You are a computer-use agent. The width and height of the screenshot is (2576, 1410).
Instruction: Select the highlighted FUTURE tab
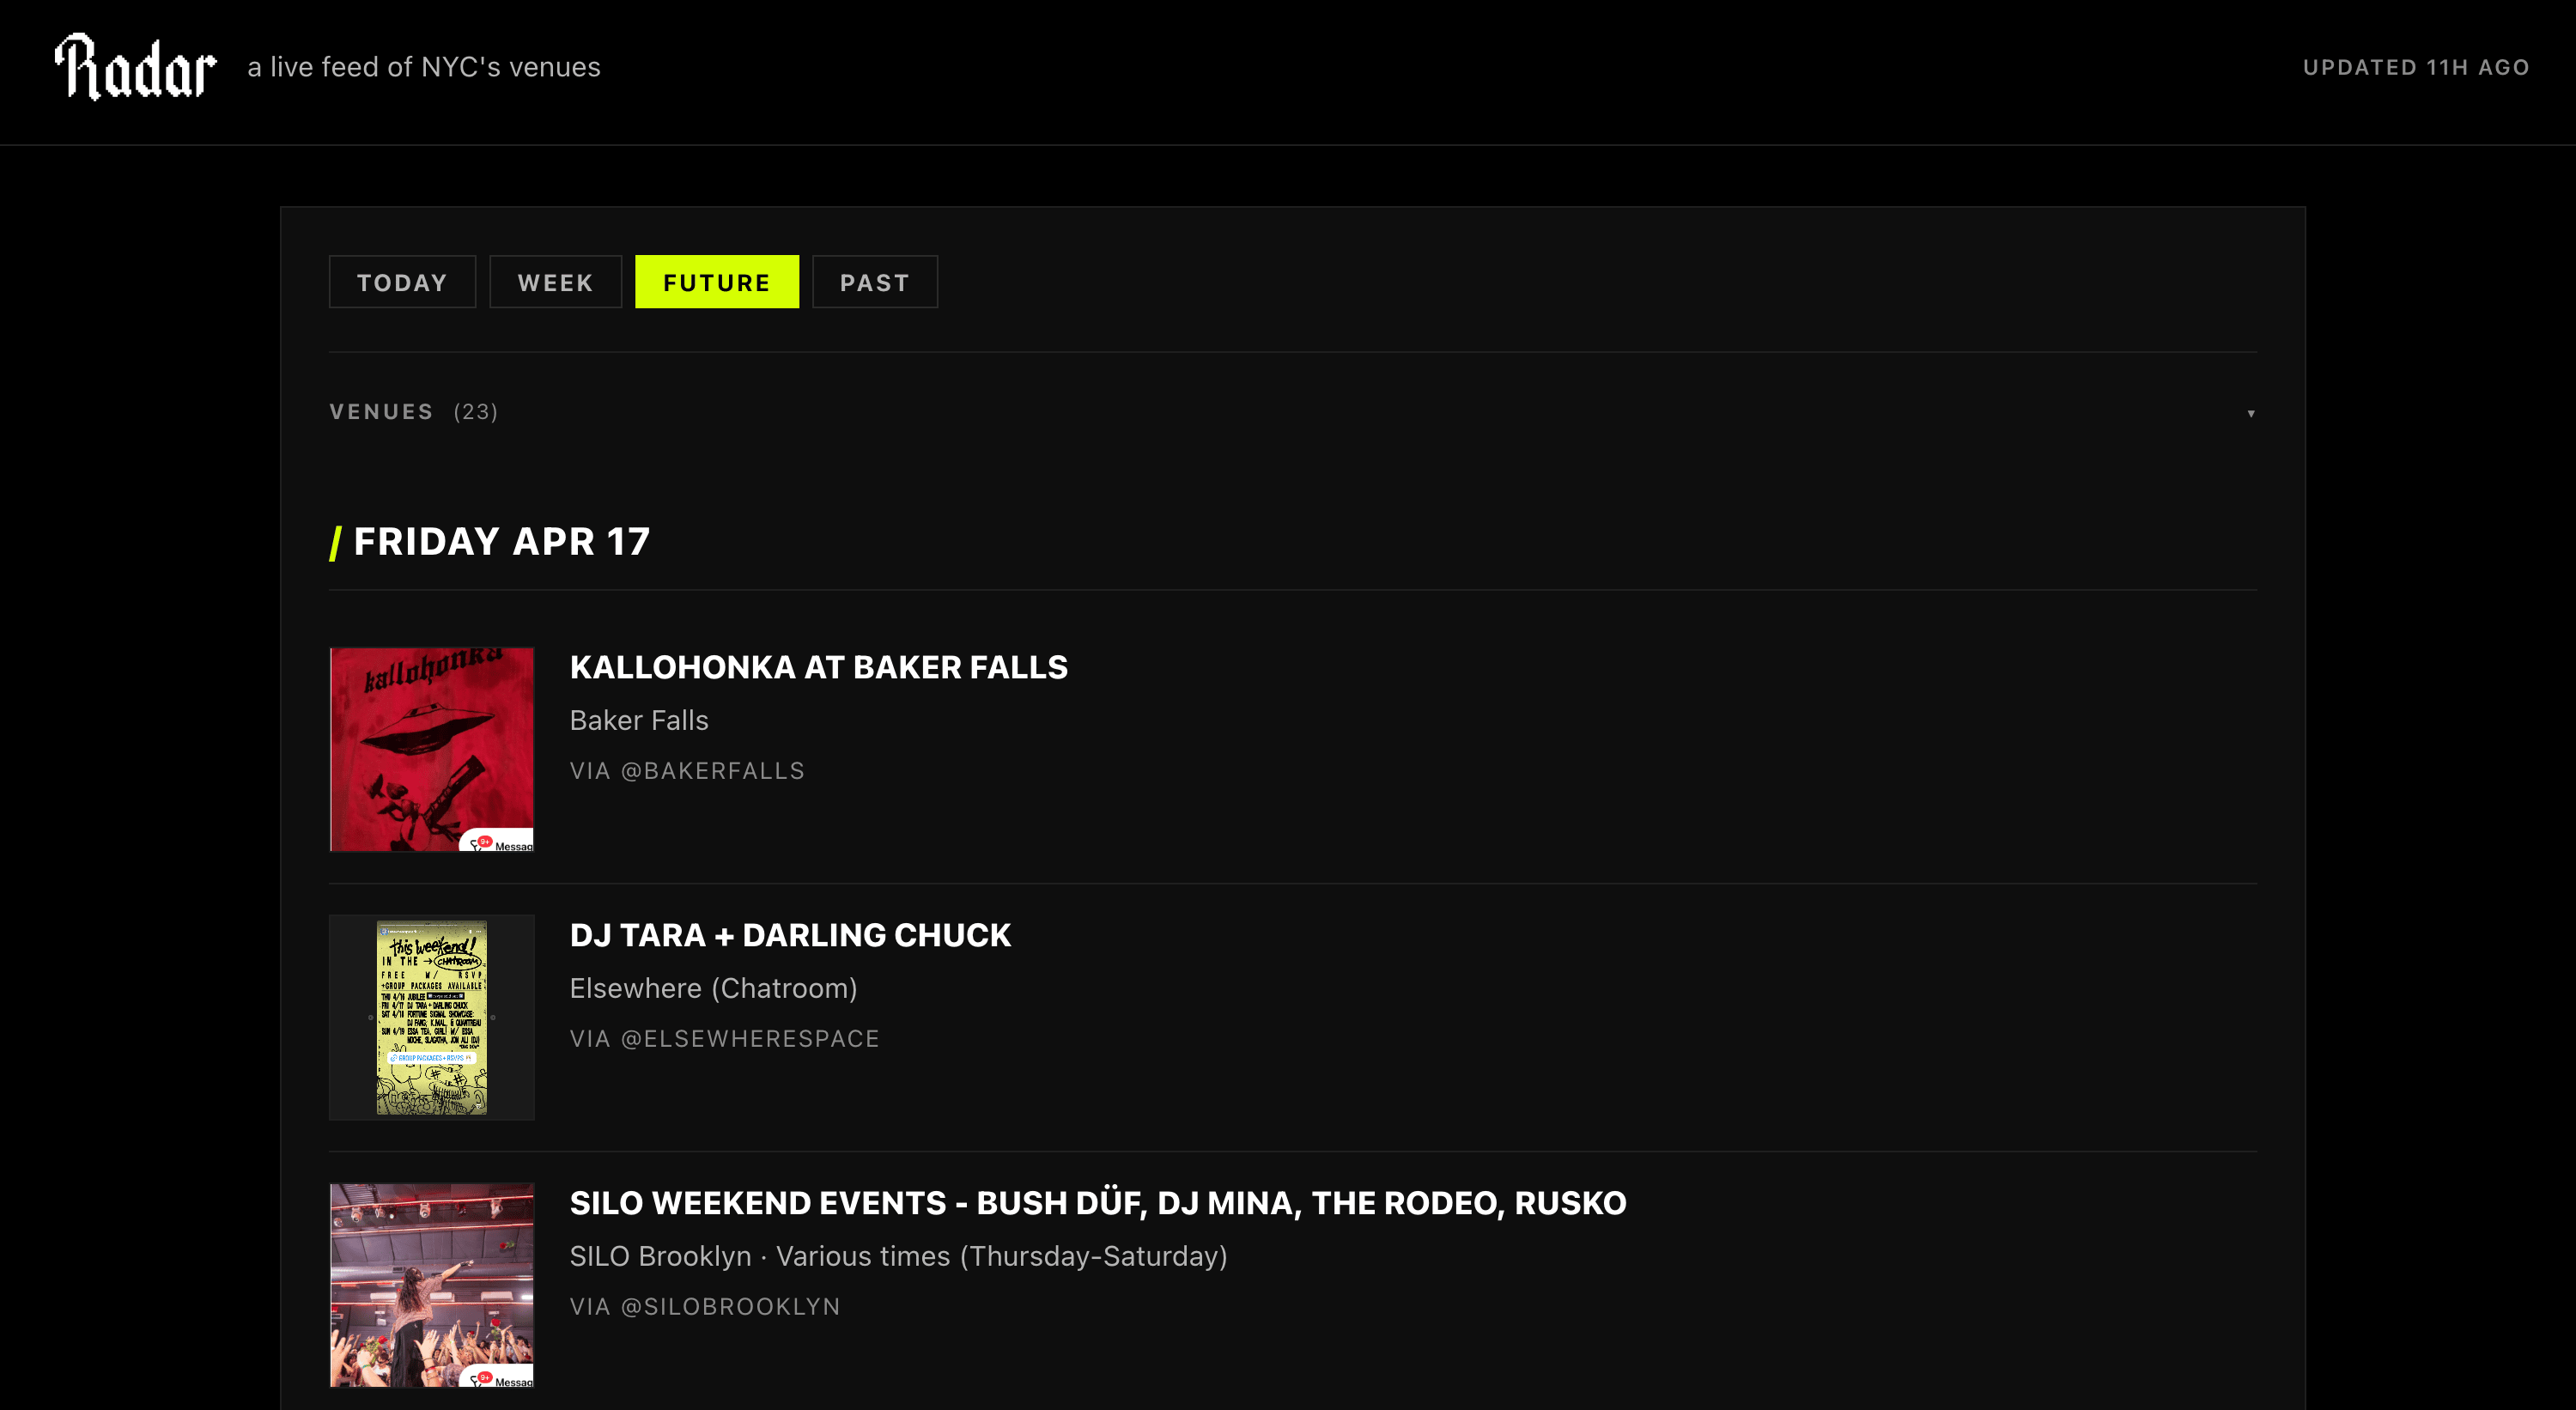coord(716,282)
